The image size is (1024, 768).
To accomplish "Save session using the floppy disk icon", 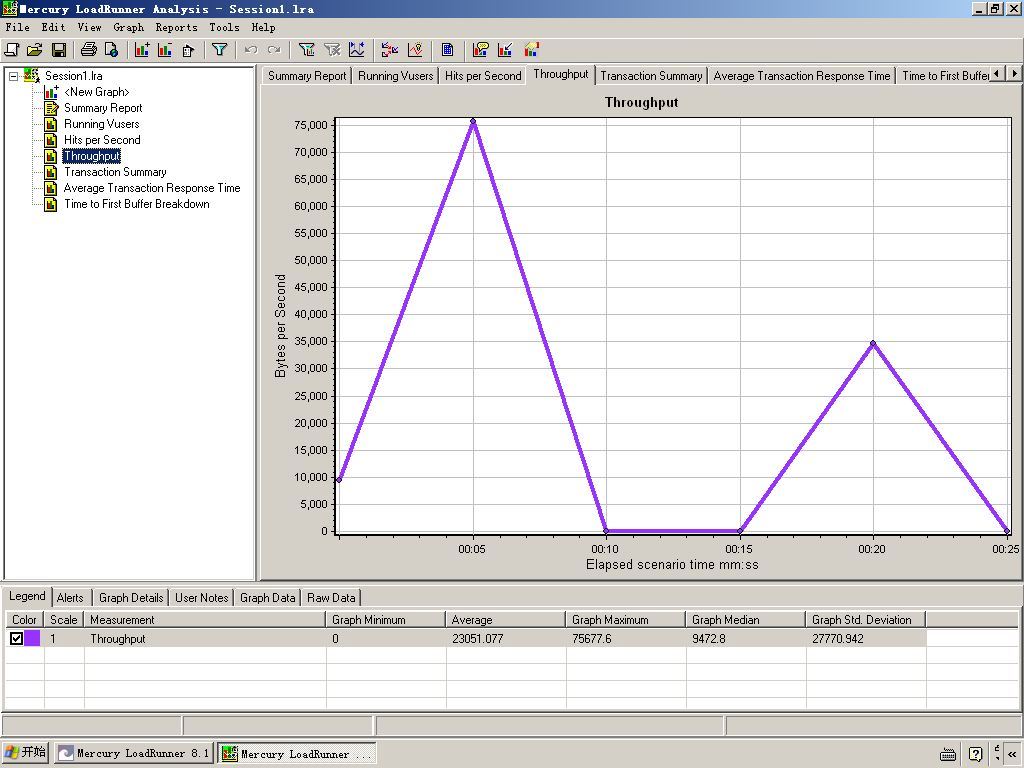I will point(59,50).
